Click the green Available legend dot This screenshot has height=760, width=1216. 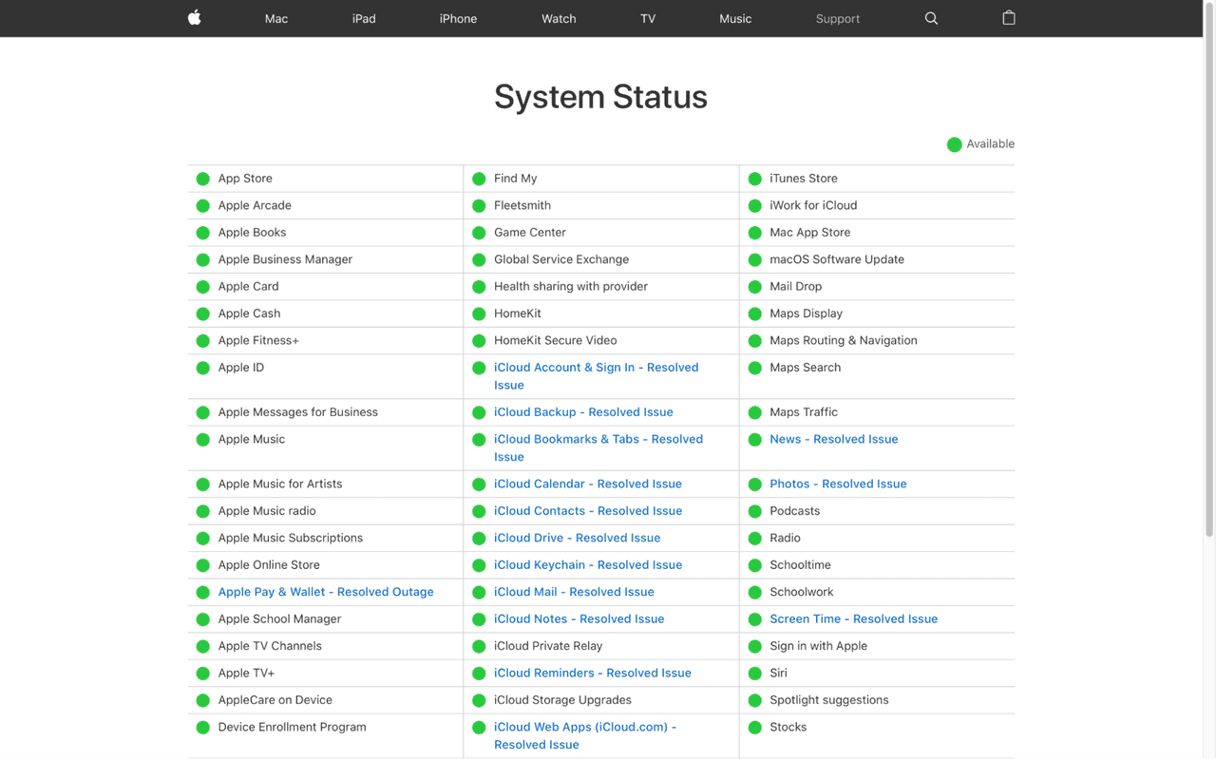[954, 145]
